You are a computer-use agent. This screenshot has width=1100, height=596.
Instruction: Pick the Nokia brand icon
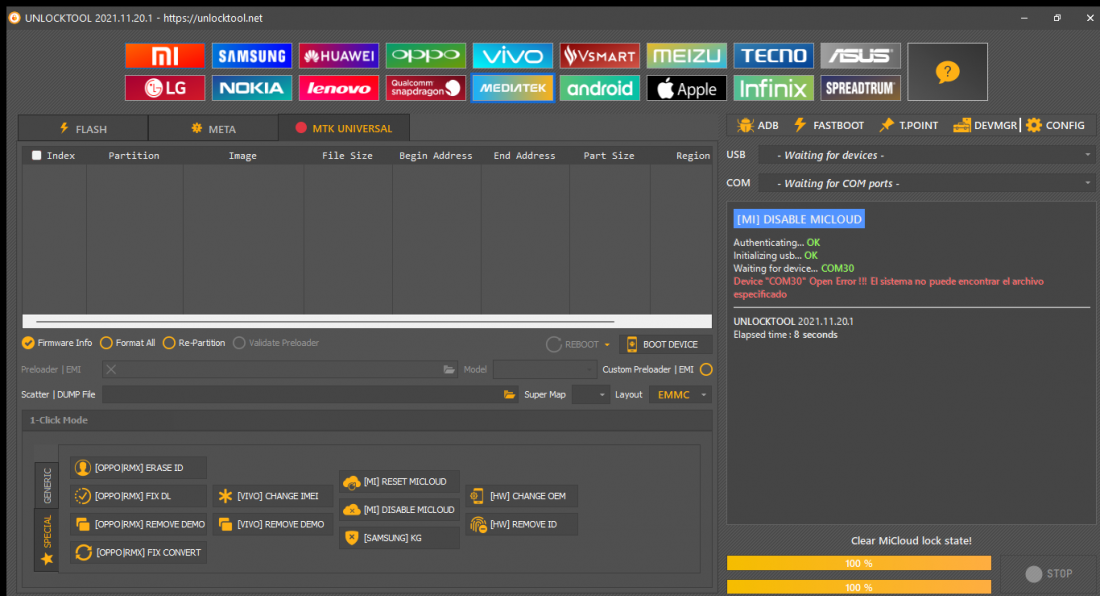[252, 88]
